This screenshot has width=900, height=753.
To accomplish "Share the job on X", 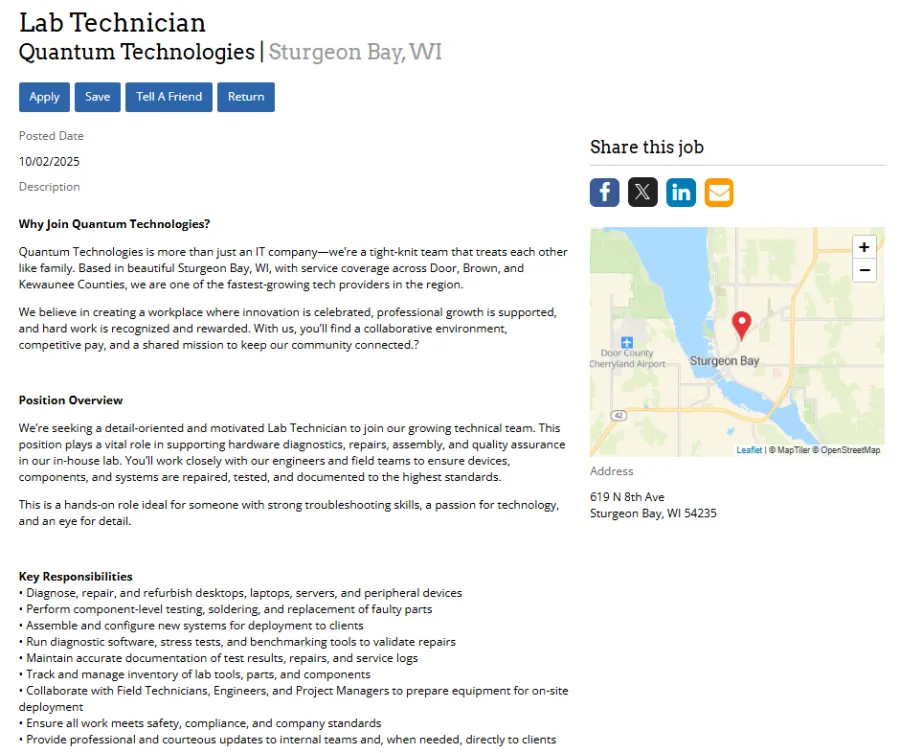I will pyautogui.click(x=642, y=192).
